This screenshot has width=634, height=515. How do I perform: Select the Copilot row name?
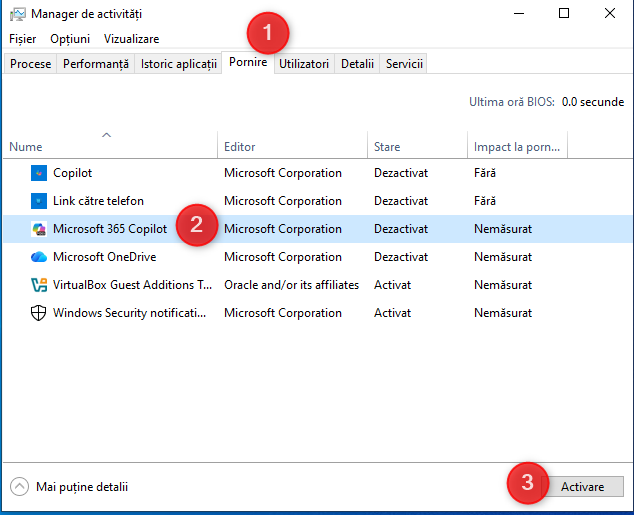(73, 173)
